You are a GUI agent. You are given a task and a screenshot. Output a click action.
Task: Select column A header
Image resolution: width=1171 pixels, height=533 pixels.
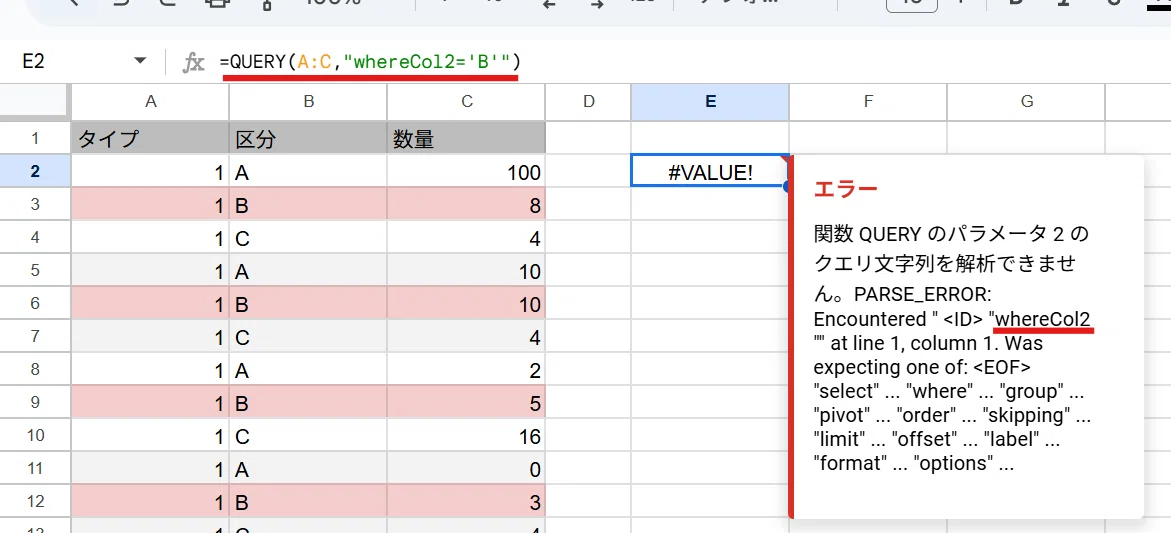click(150, 102)
